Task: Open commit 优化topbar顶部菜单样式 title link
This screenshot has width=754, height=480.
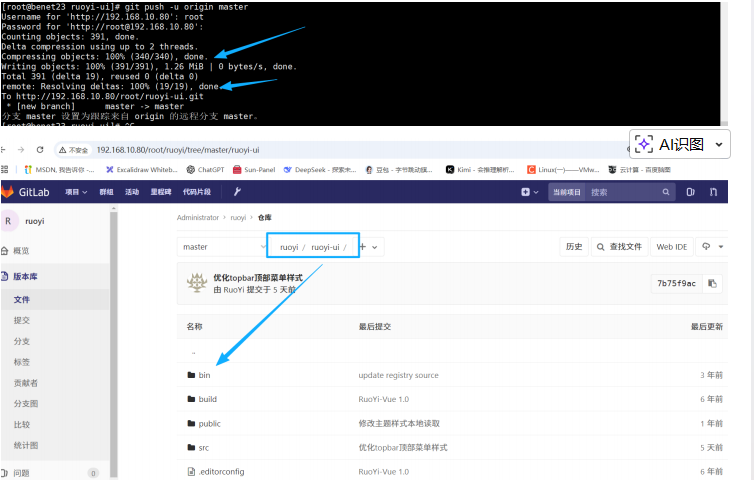Action: coord(258,278)
